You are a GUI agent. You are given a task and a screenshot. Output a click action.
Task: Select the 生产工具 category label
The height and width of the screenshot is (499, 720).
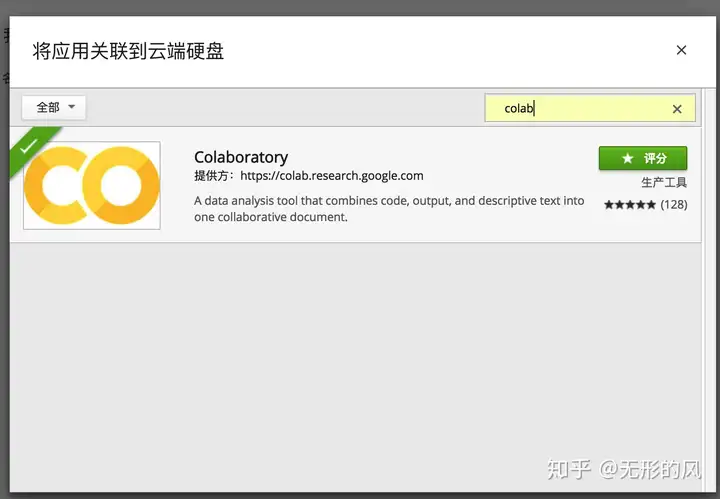tap(664, 183)
